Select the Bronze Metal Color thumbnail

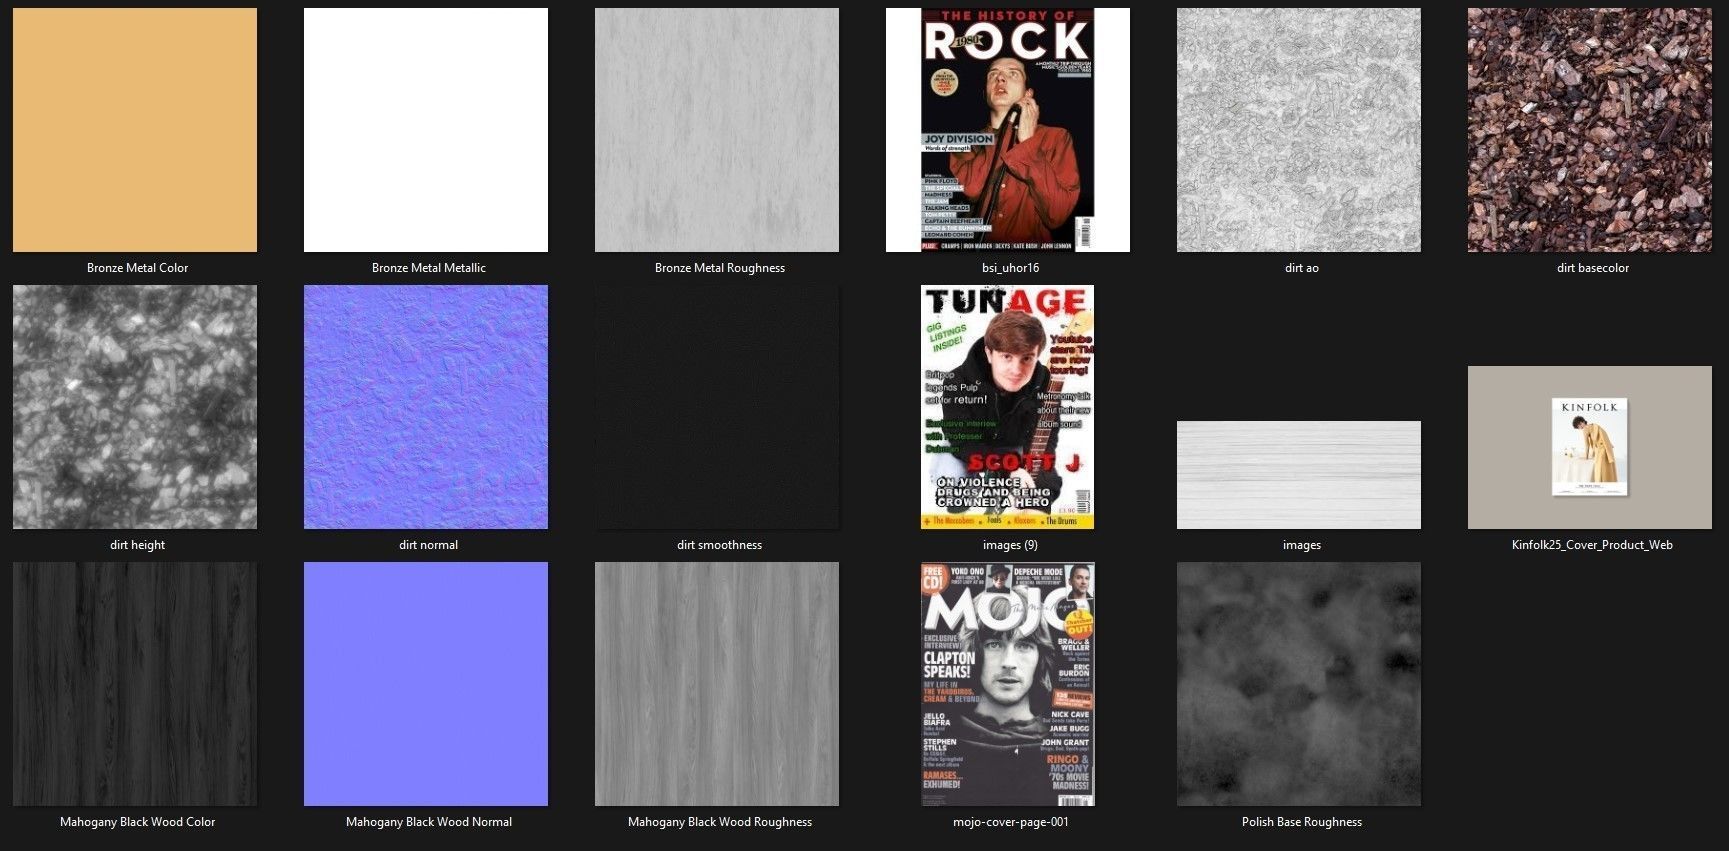click(135, 130)
